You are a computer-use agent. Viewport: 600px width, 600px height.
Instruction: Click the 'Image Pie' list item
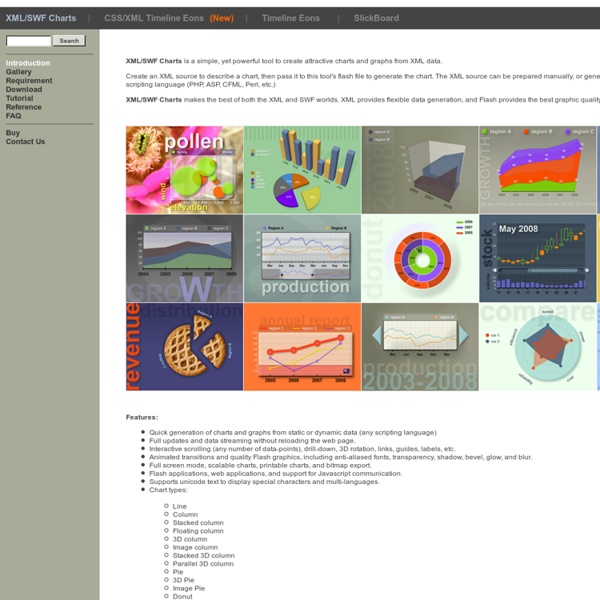pyautogui.click(x=189, y=588)
